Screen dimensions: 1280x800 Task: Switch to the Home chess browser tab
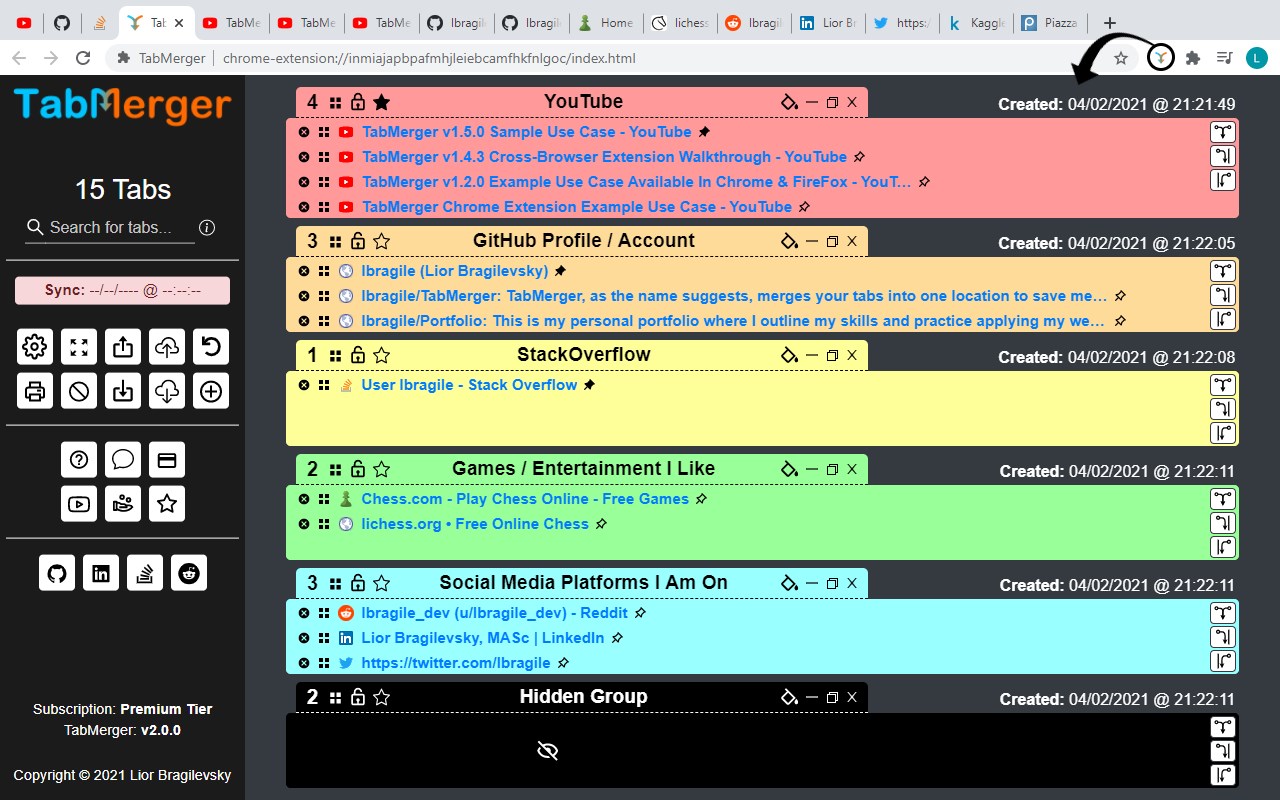tap(606, 23)
